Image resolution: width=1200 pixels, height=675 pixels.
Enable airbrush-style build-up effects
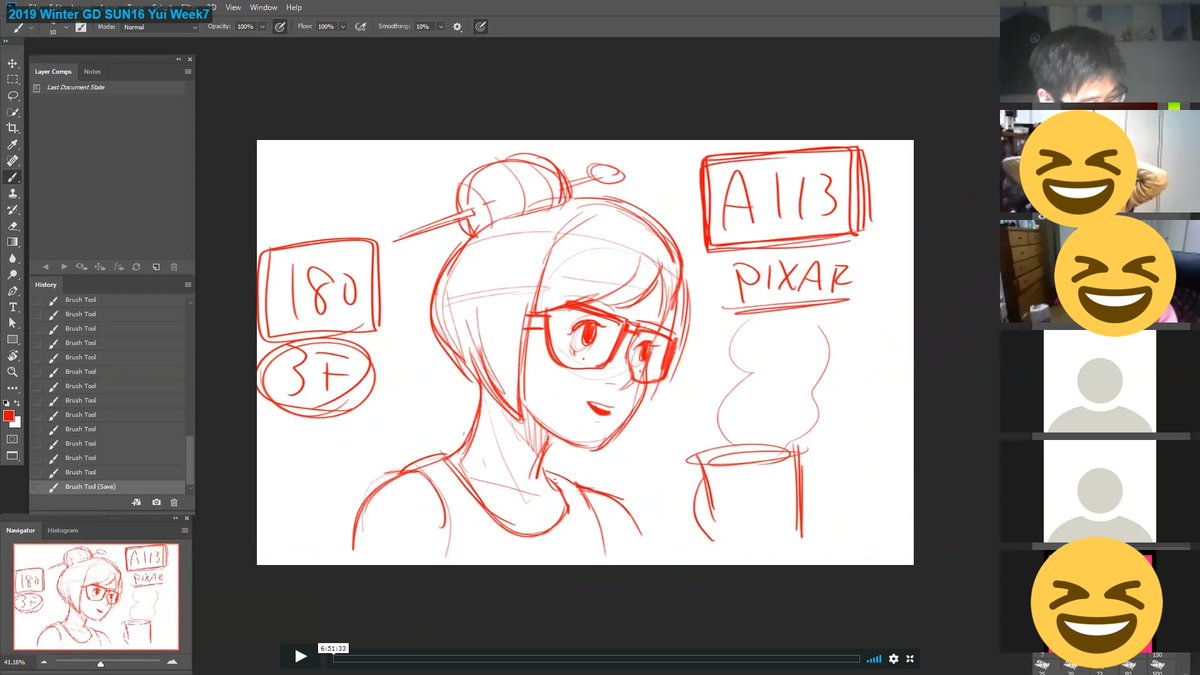(x=359, y=27)
